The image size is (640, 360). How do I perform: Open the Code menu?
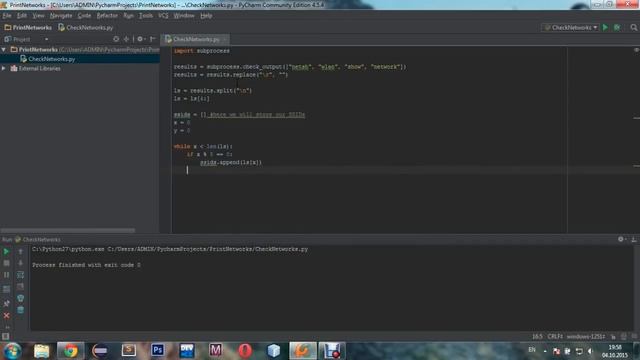point(84,16)
